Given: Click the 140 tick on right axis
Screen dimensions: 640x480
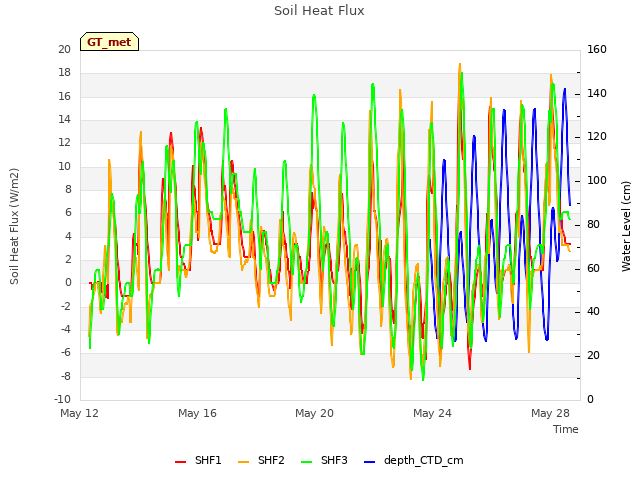Looking at the screenshot, I should click(x=597, y=93).
